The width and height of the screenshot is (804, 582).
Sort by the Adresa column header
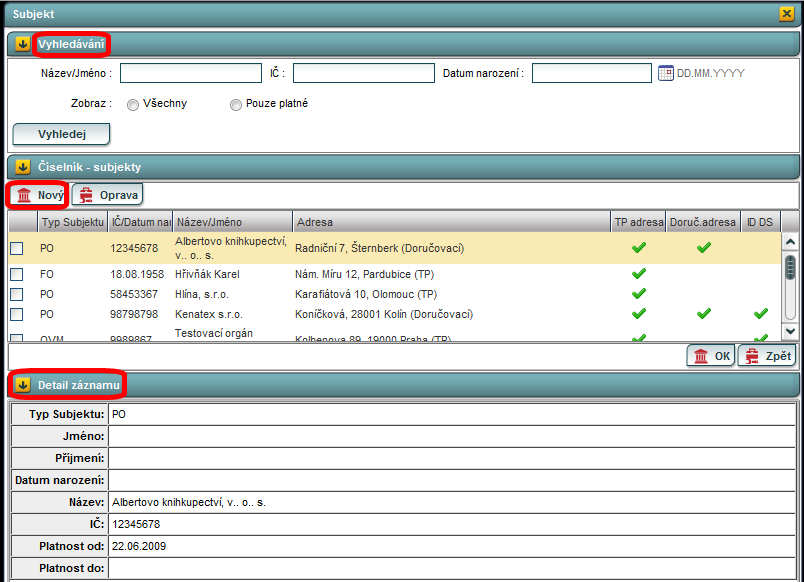point(452,222)
